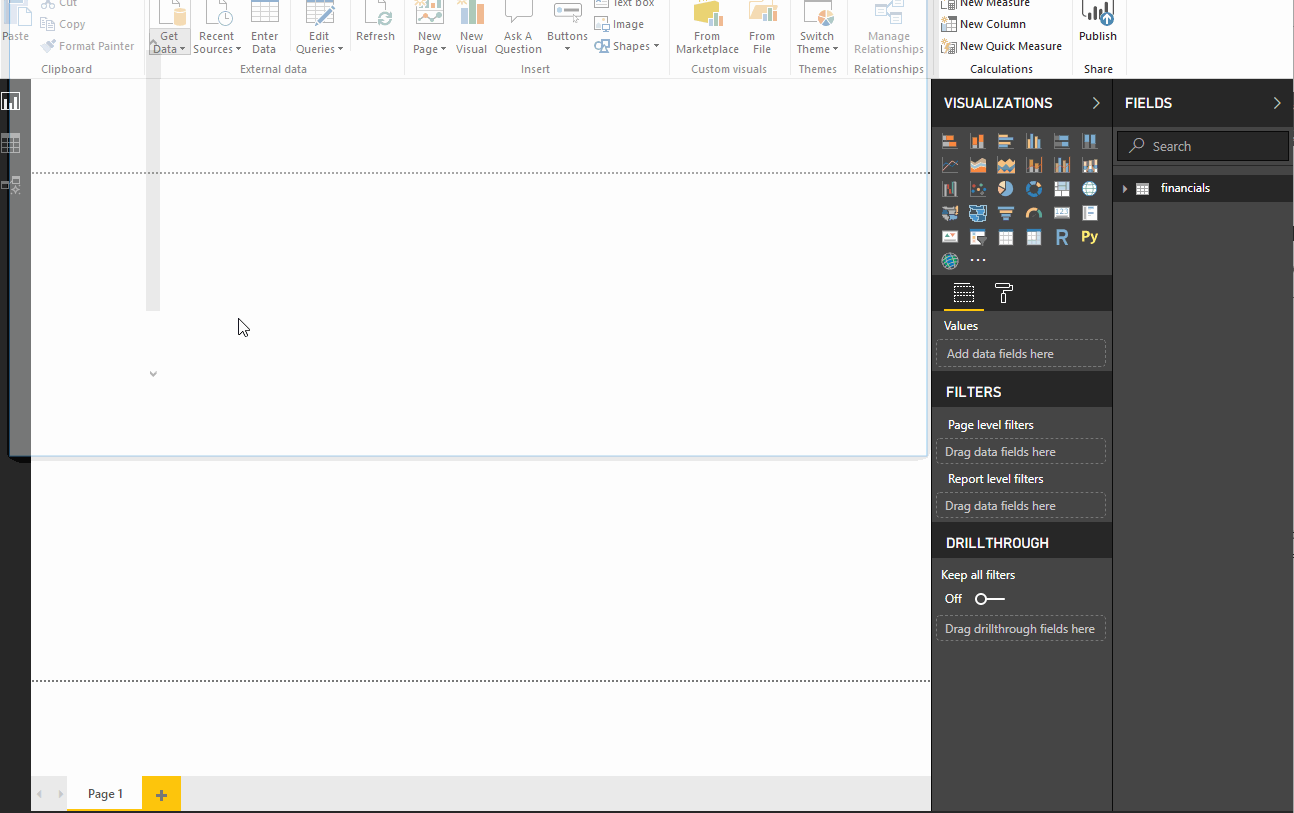Open the Format paint roller pane

click(1004, 293)
